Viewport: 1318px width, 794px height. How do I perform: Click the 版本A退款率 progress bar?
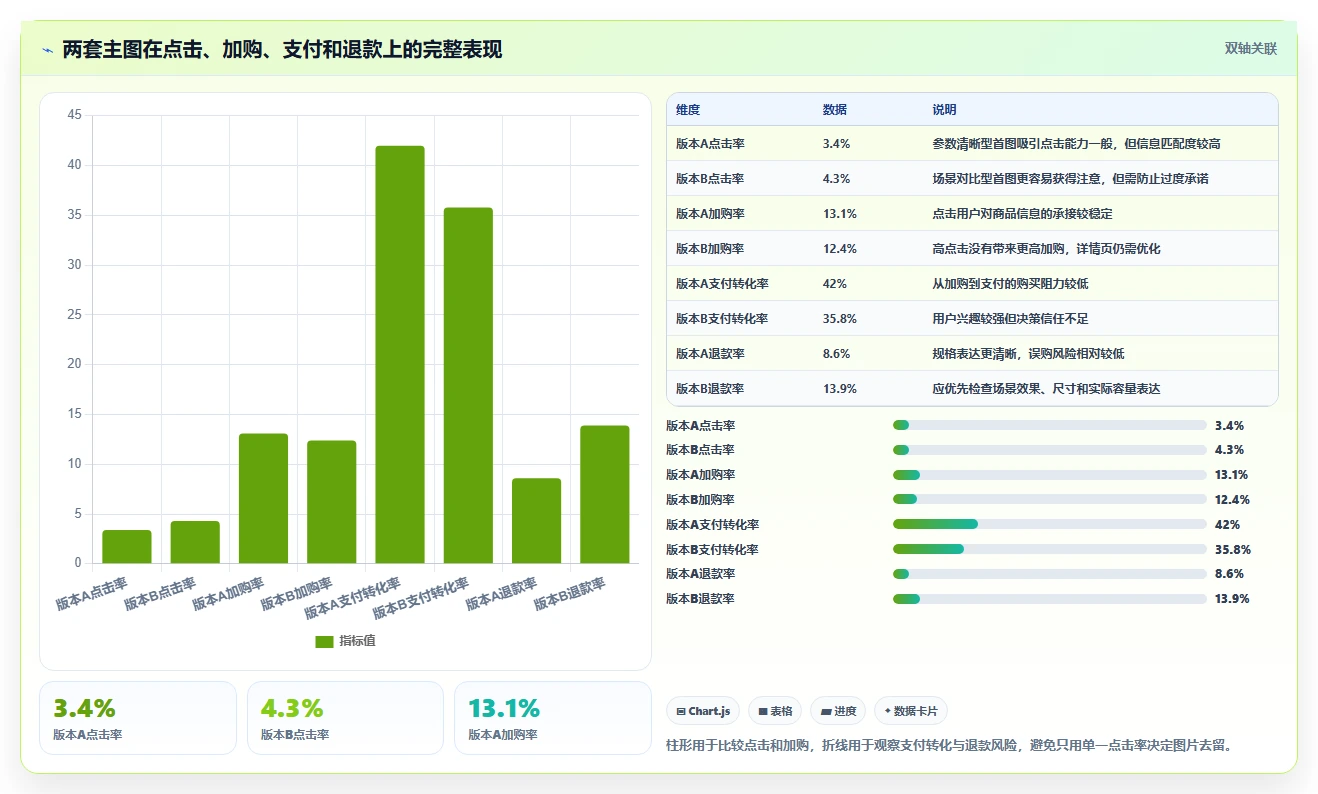click(x=1049, y=574)
